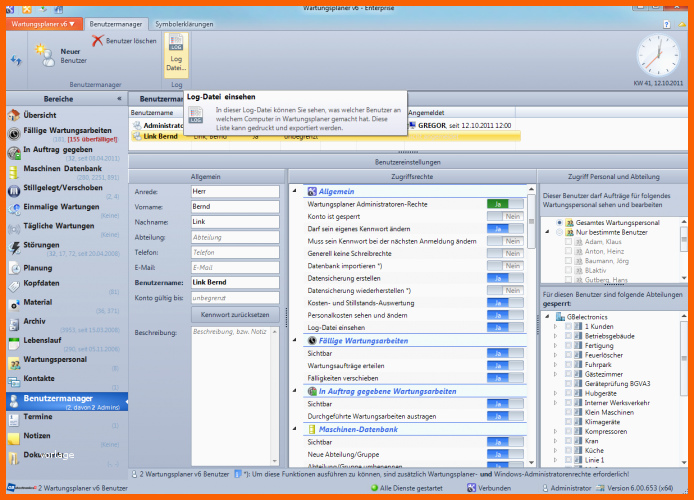
Task: Collapse the GBelectronics tree node
Action: pyautogui.click(x=548, y=317)
